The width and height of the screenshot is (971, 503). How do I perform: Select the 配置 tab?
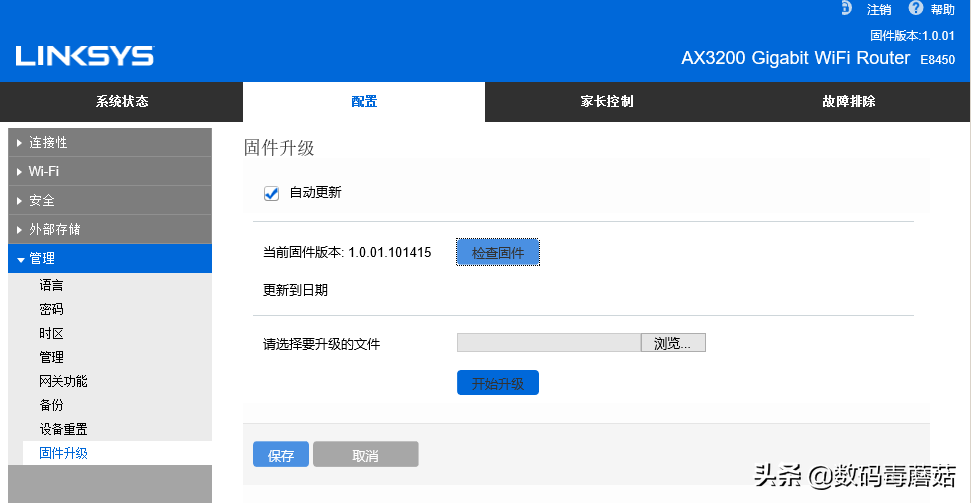point(364,102)
